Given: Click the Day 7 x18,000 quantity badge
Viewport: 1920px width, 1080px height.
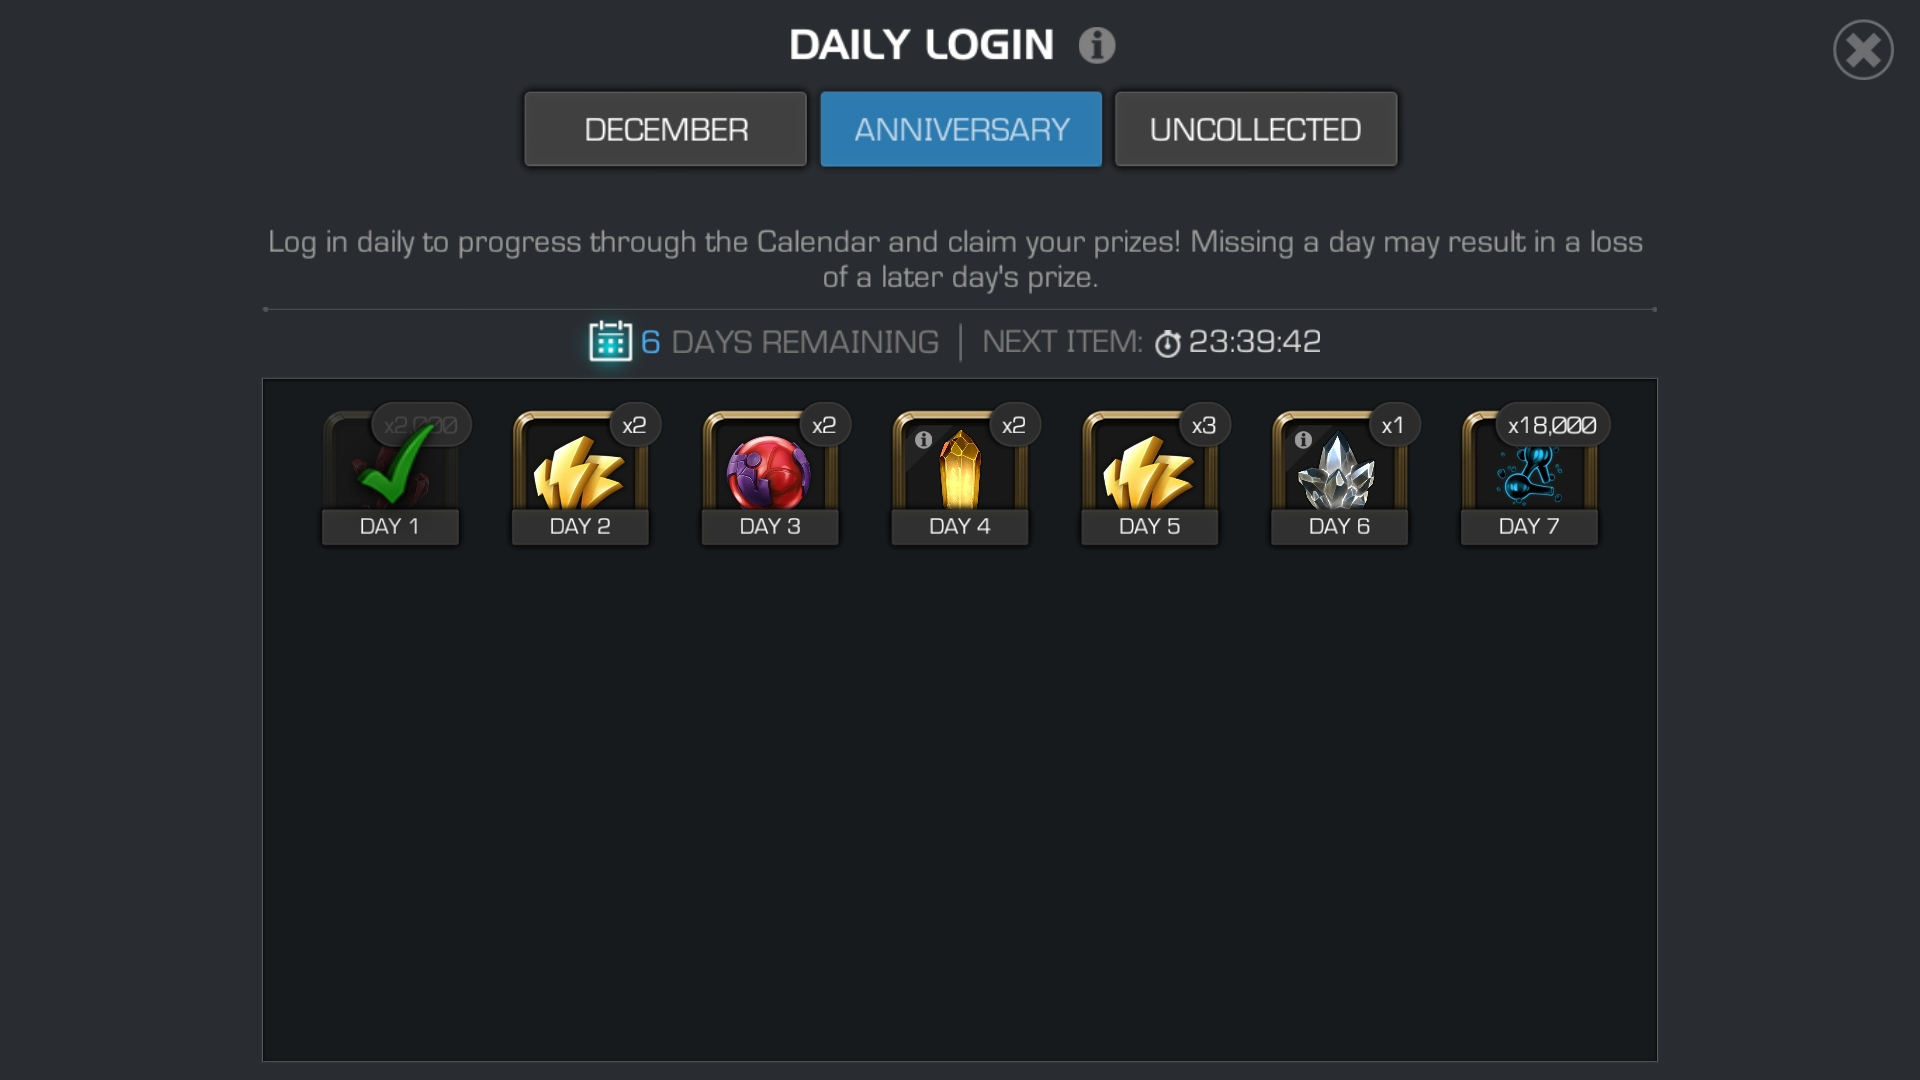Looking at the screenshot, I should pyautogui.click(x=1552, y=425).
